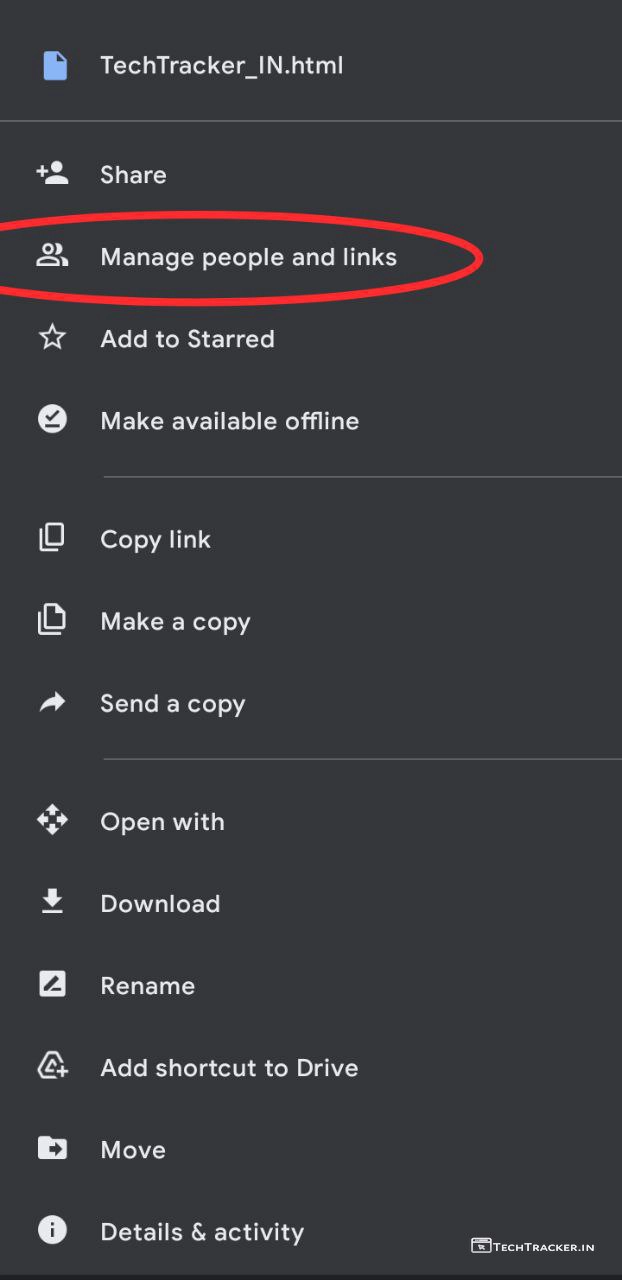Choose Add shortcut to Drive
Image resolution: width=622 pixels, height=1280 pixels.
[229, 1068]
